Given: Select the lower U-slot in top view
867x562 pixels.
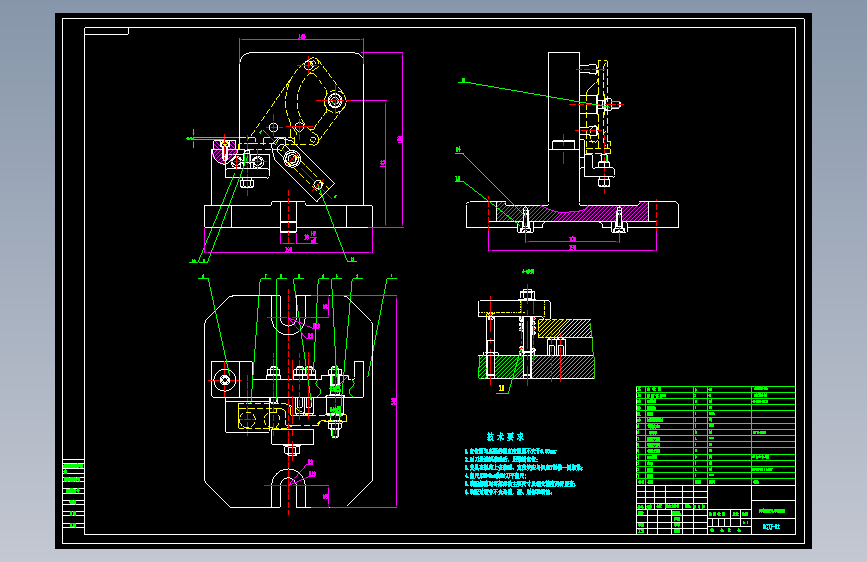Looking at the screenshot, I should tap(288, 488).
